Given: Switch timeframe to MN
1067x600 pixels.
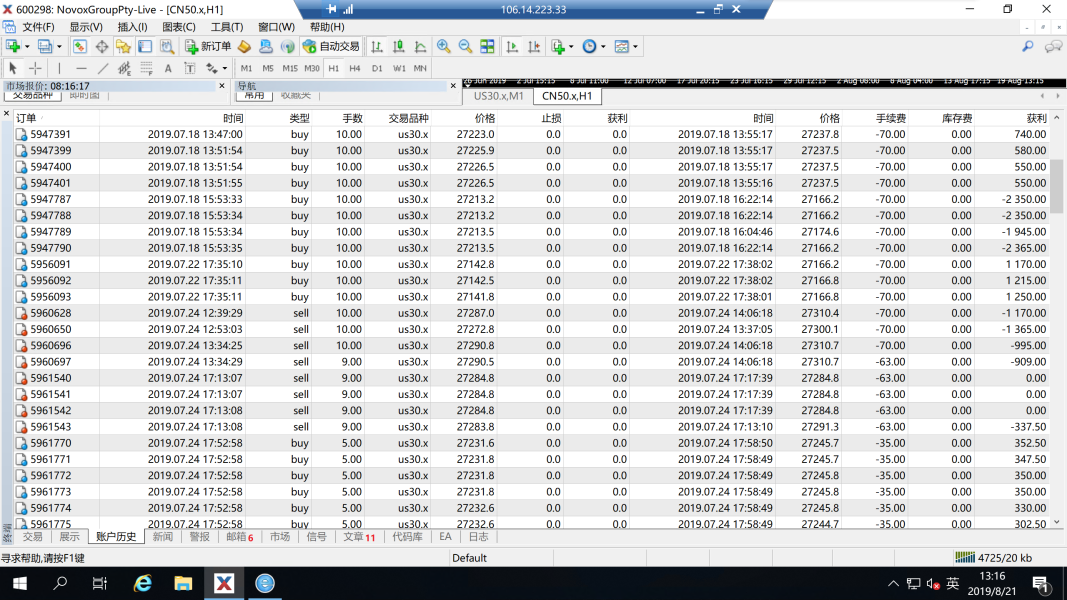Looking at the screenshot, I should pyautogui.click(x=421, y=68).
